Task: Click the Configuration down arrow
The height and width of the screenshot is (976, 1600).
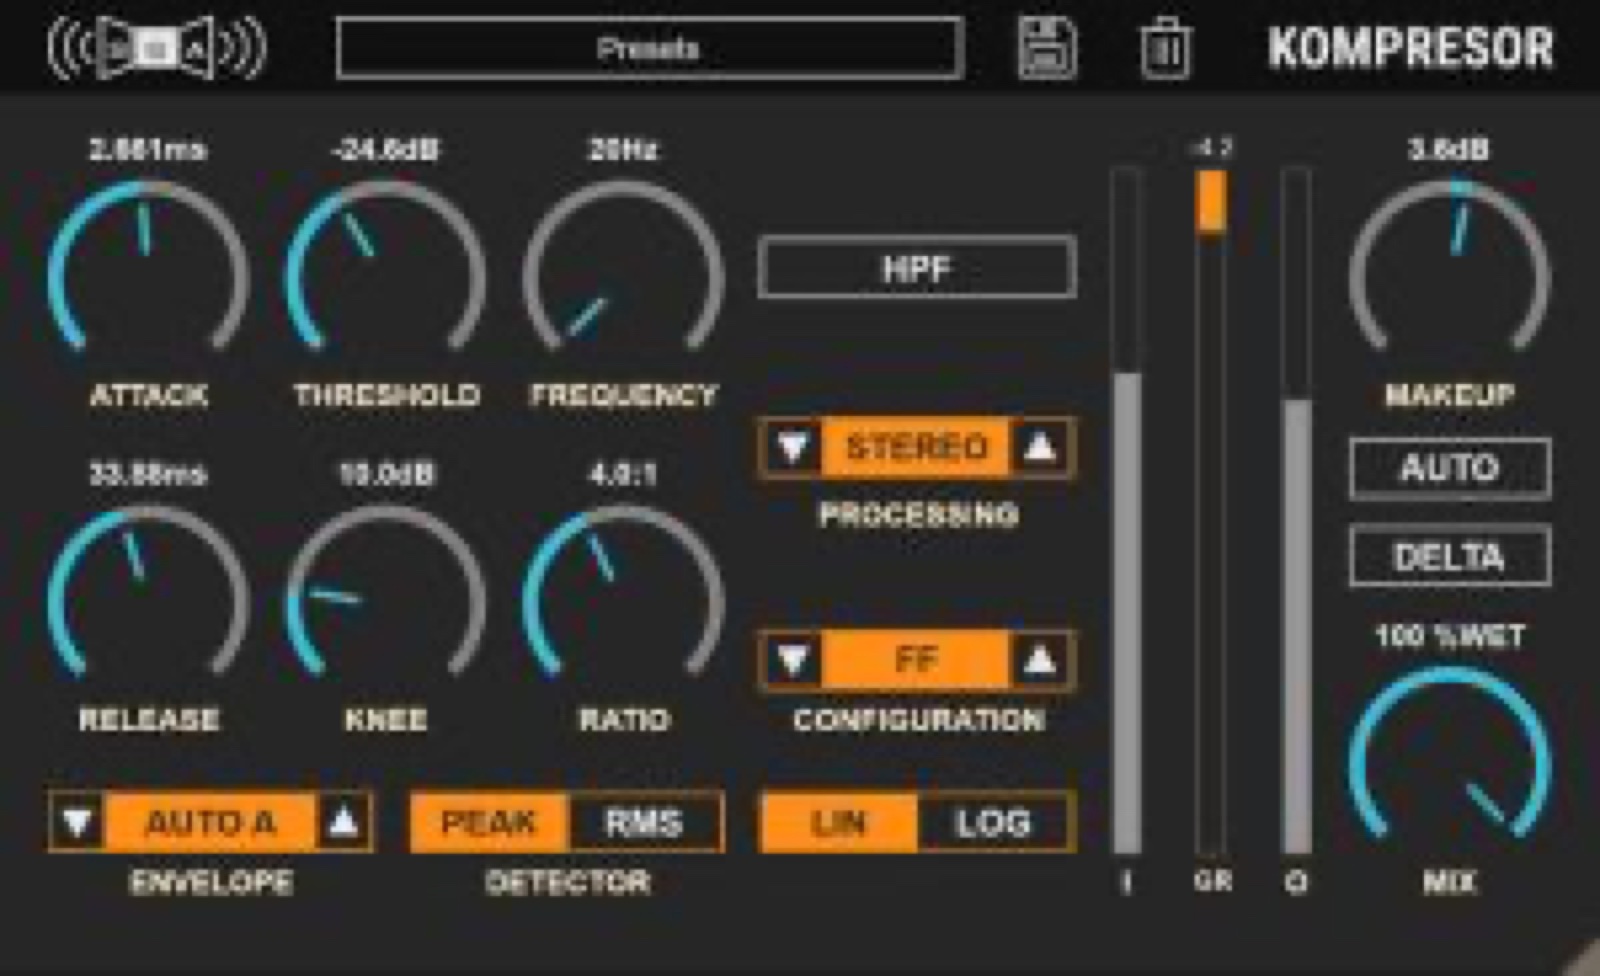Action: pos(793,660)
